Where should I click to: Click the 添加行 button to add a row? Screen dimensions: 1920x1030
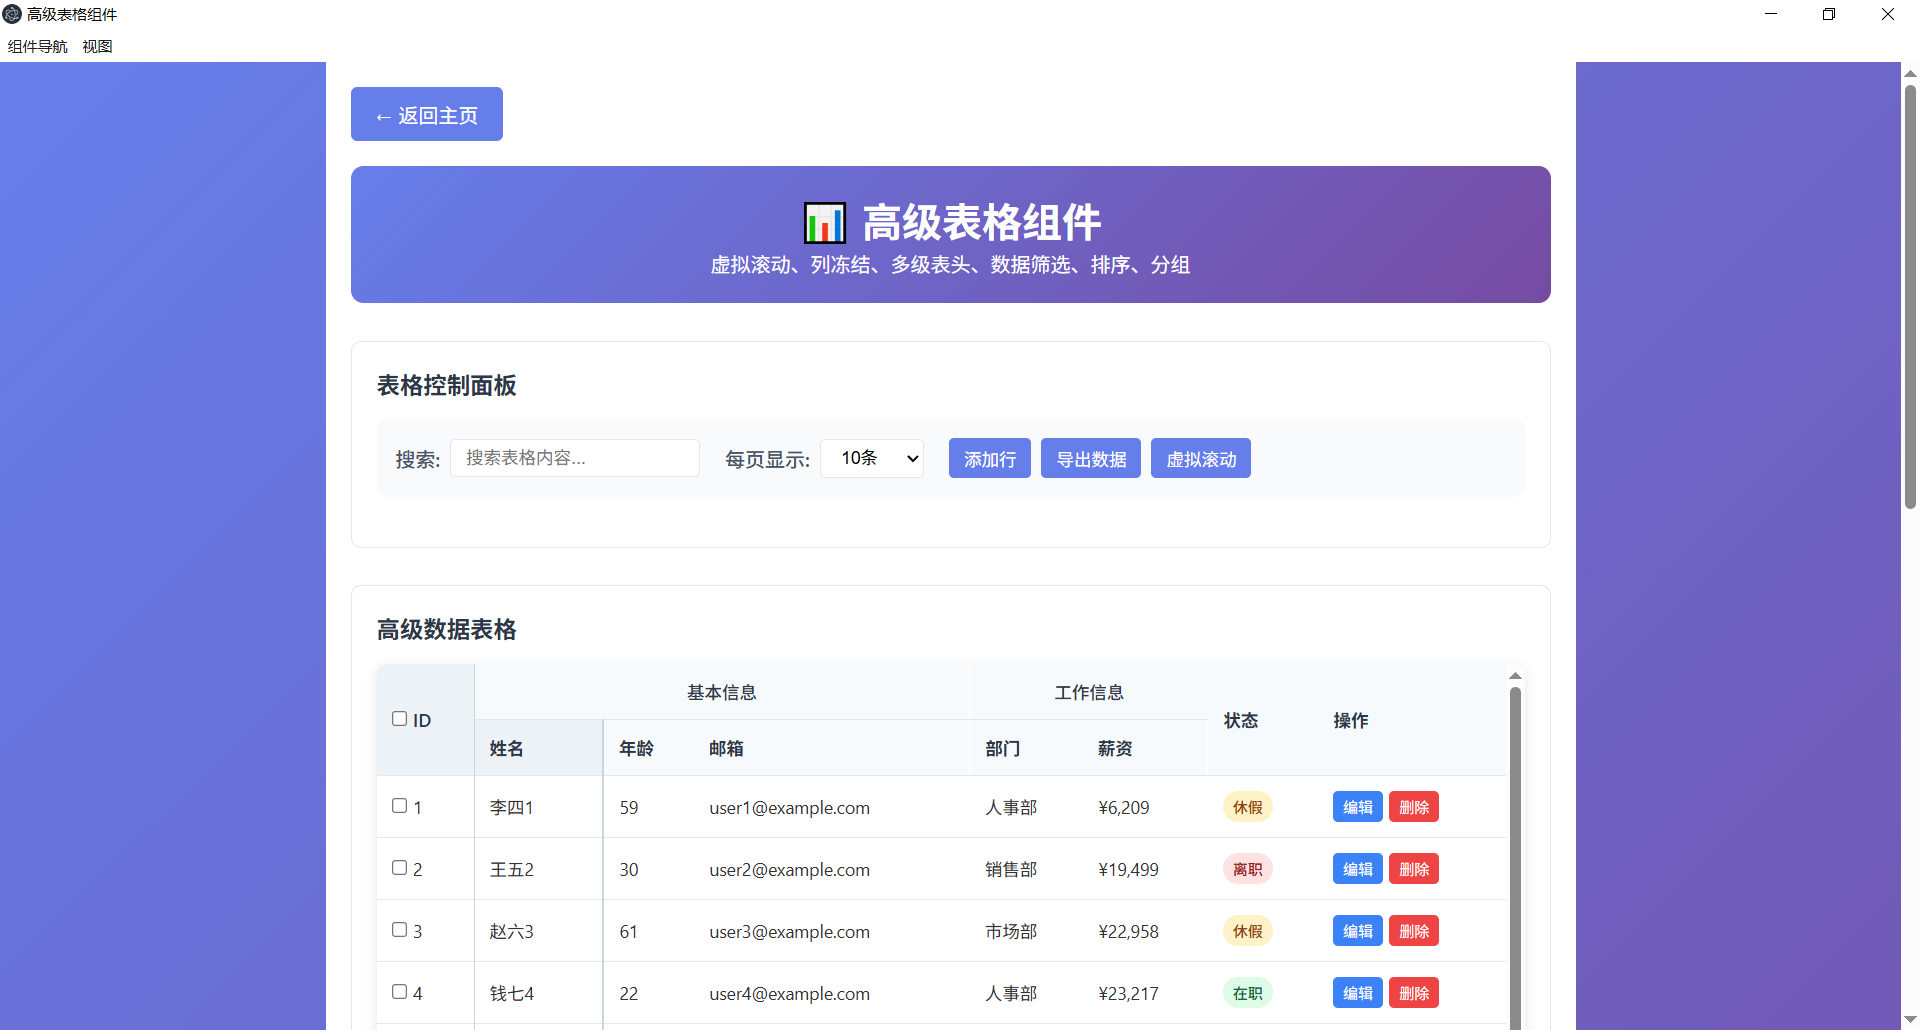[x=989, y=457]
